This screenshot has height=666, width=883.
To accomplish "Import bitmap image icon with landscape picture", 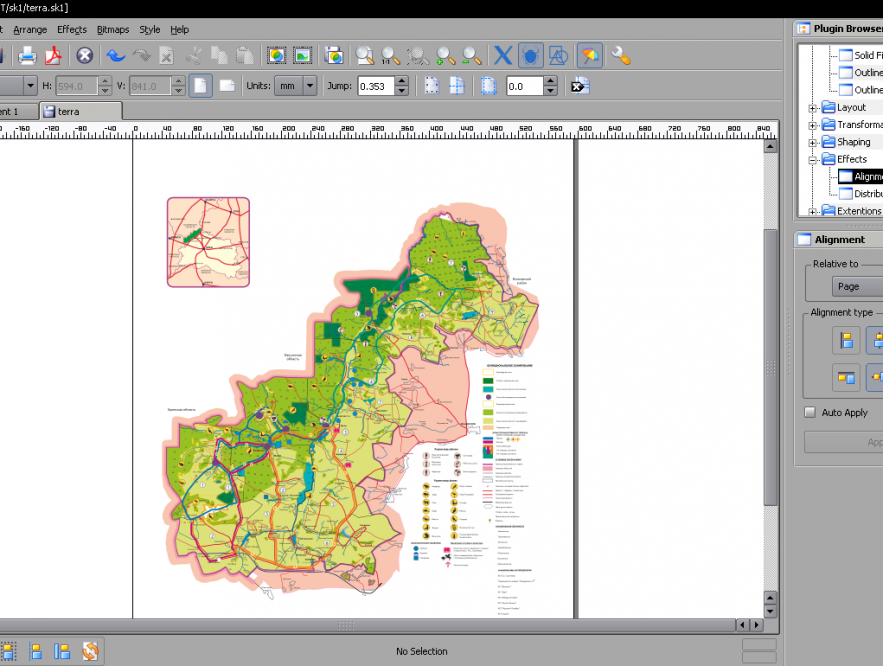I will tap(302, 56).
